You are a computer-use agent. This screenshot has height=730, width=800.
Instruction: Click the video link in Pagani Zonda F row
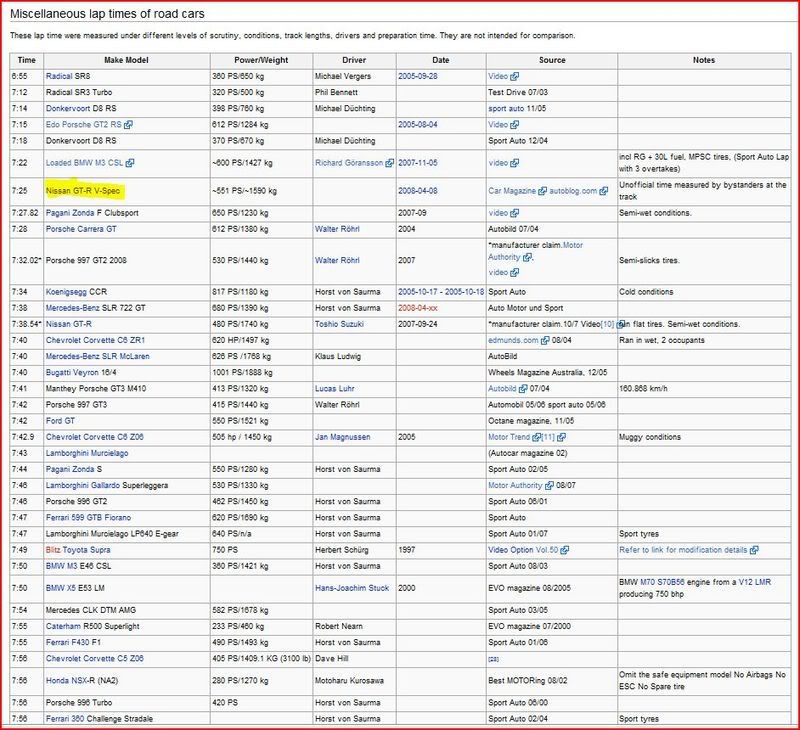497,213
